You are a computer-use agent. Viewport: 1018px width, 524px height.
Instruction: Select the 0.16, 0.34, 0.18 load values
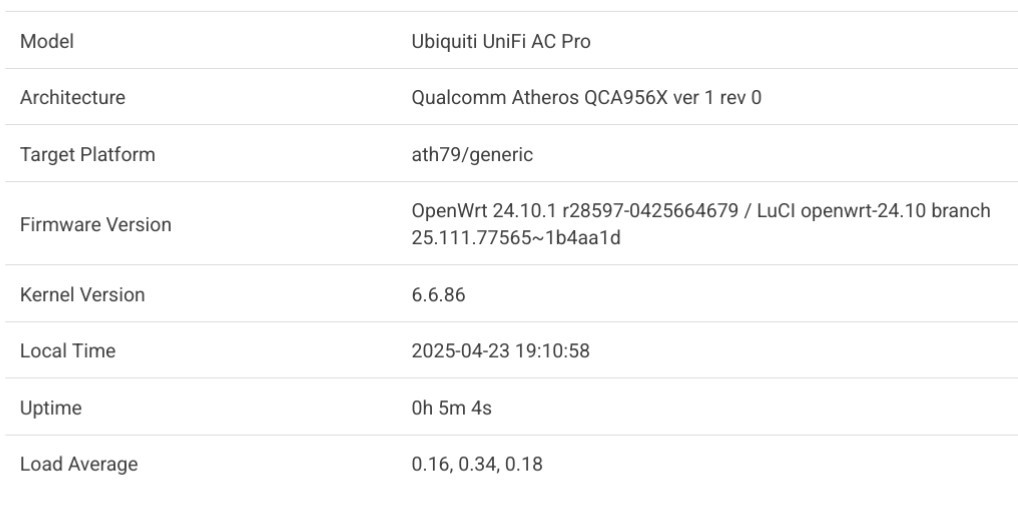[x=477, y=464]
